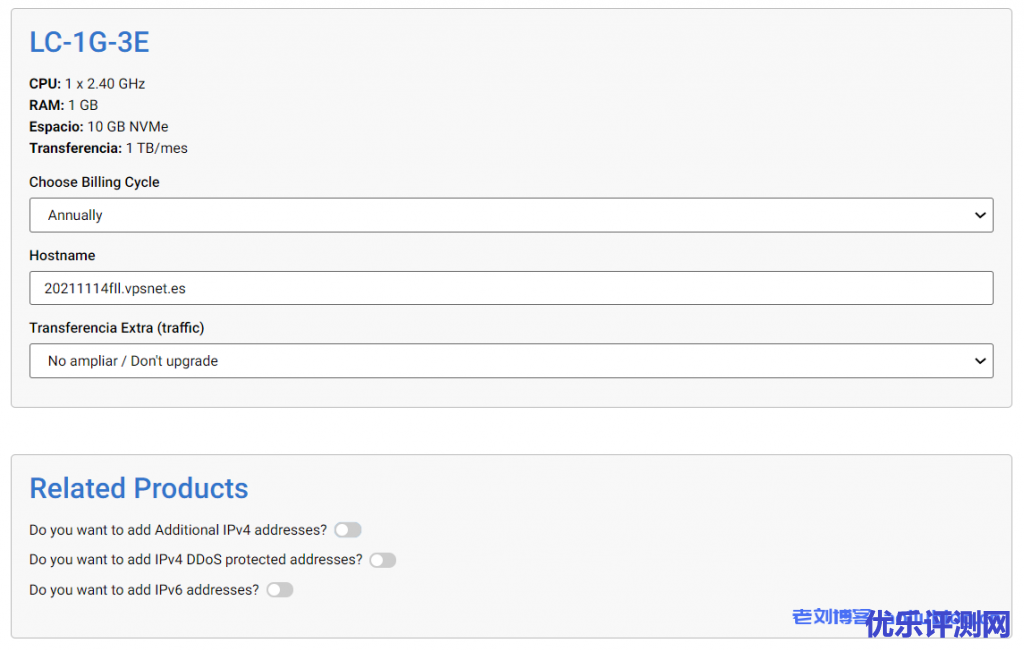
Task: Click the Choose Billing Cycle label
Action: (x=94, y=182)
